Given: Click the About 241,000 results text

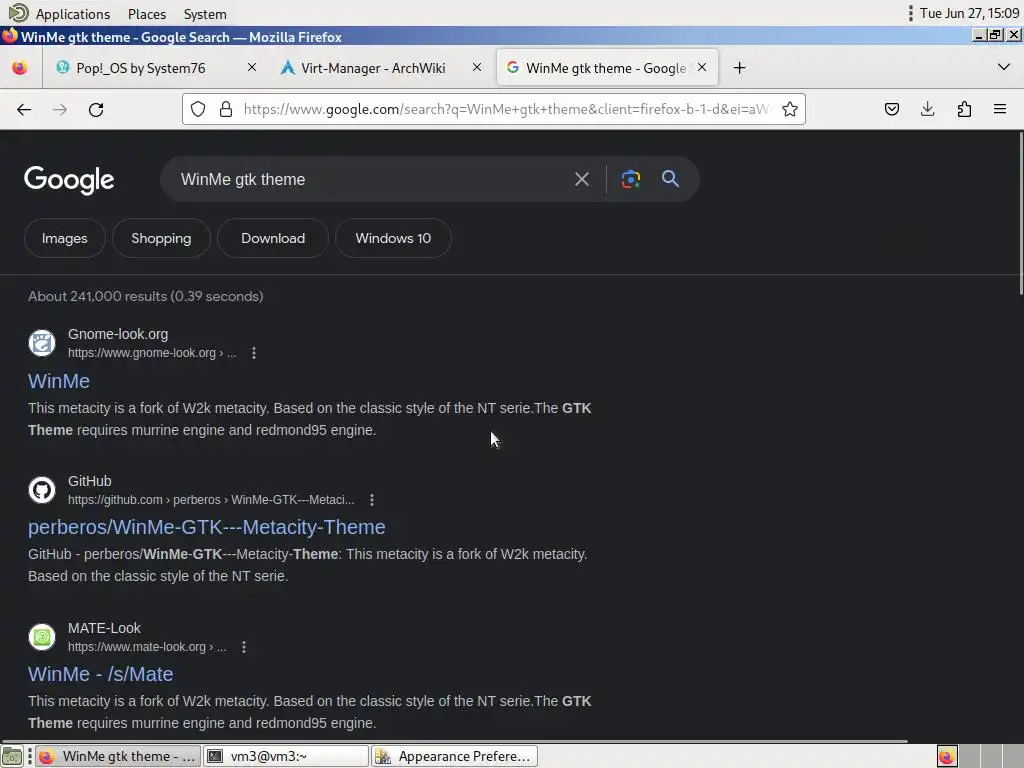Looking at the screenshot, I should pos(146,296).
